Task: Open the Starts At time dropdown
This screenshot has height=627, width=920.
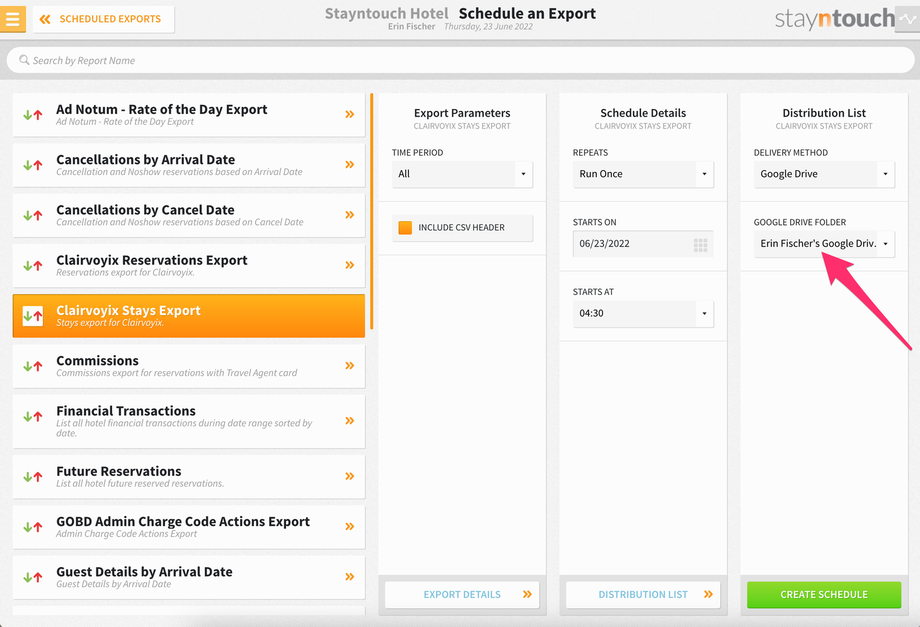Action: point(643,313)
